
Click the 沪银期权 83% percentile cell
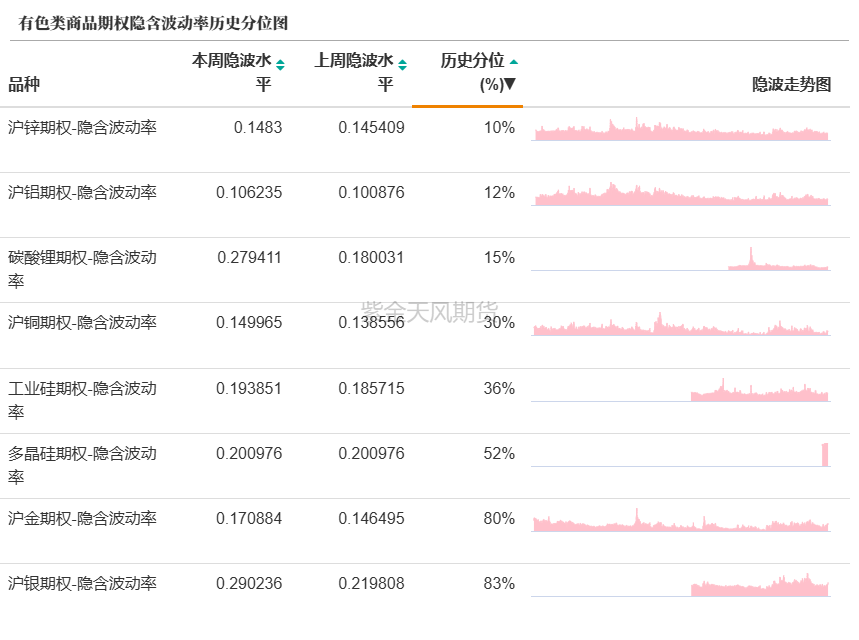click(x=499, y=584)
